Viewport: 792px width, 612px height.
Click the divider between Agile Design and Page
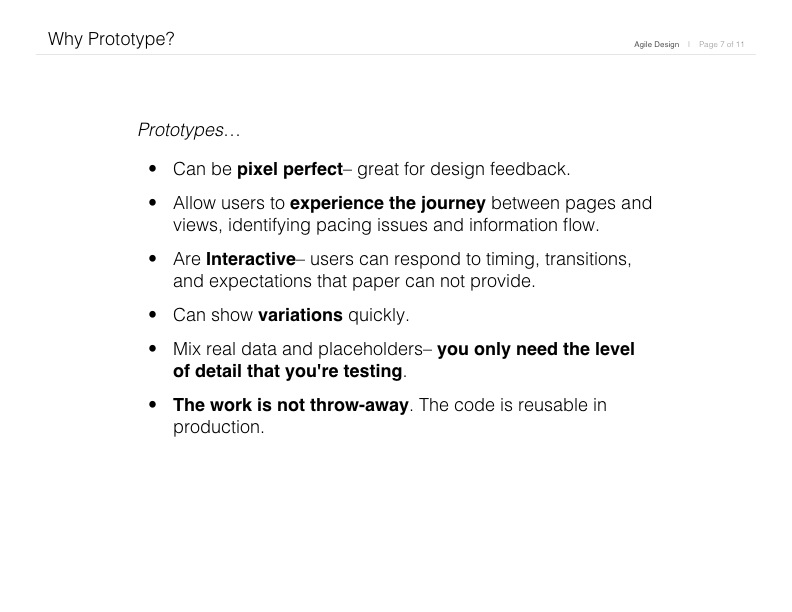[x=689, y=44]
